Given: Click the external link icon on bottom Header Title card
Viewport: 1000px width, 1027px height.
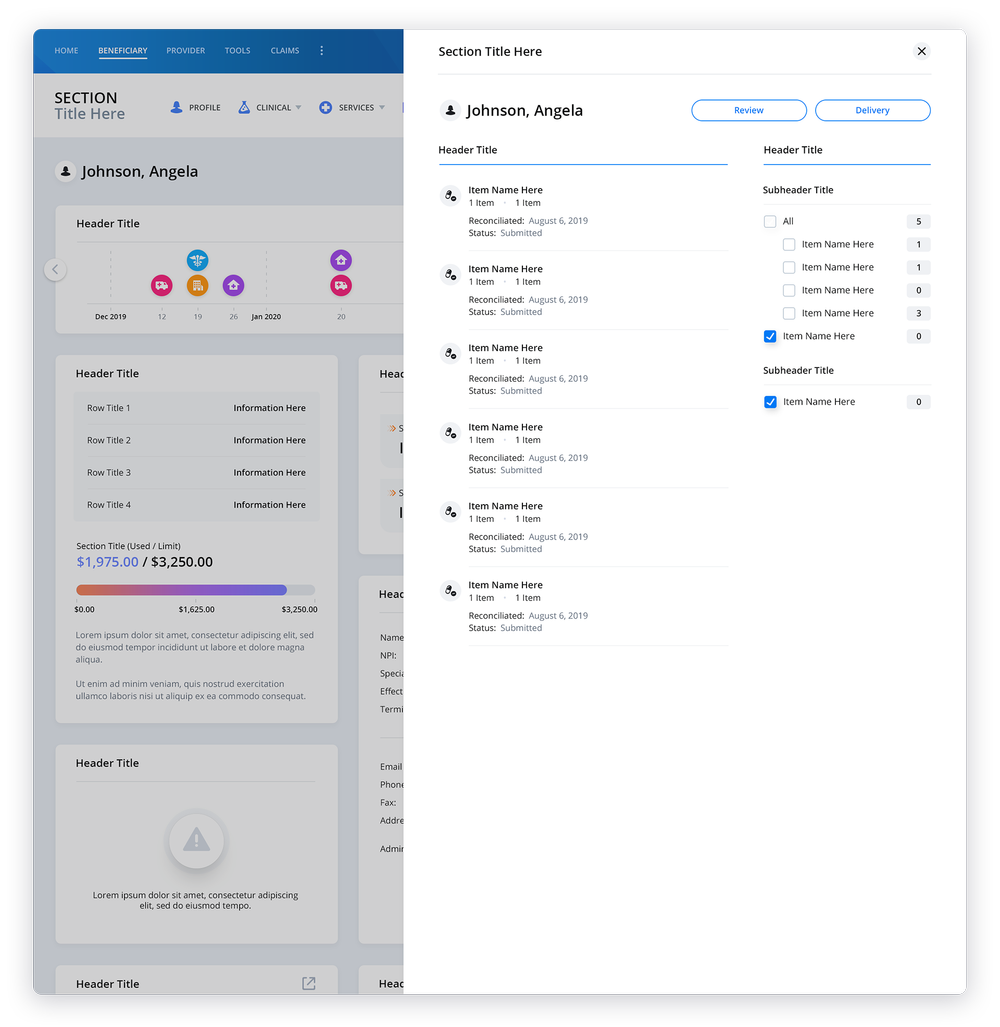Looking at the screenshot, I should [309, 983].
